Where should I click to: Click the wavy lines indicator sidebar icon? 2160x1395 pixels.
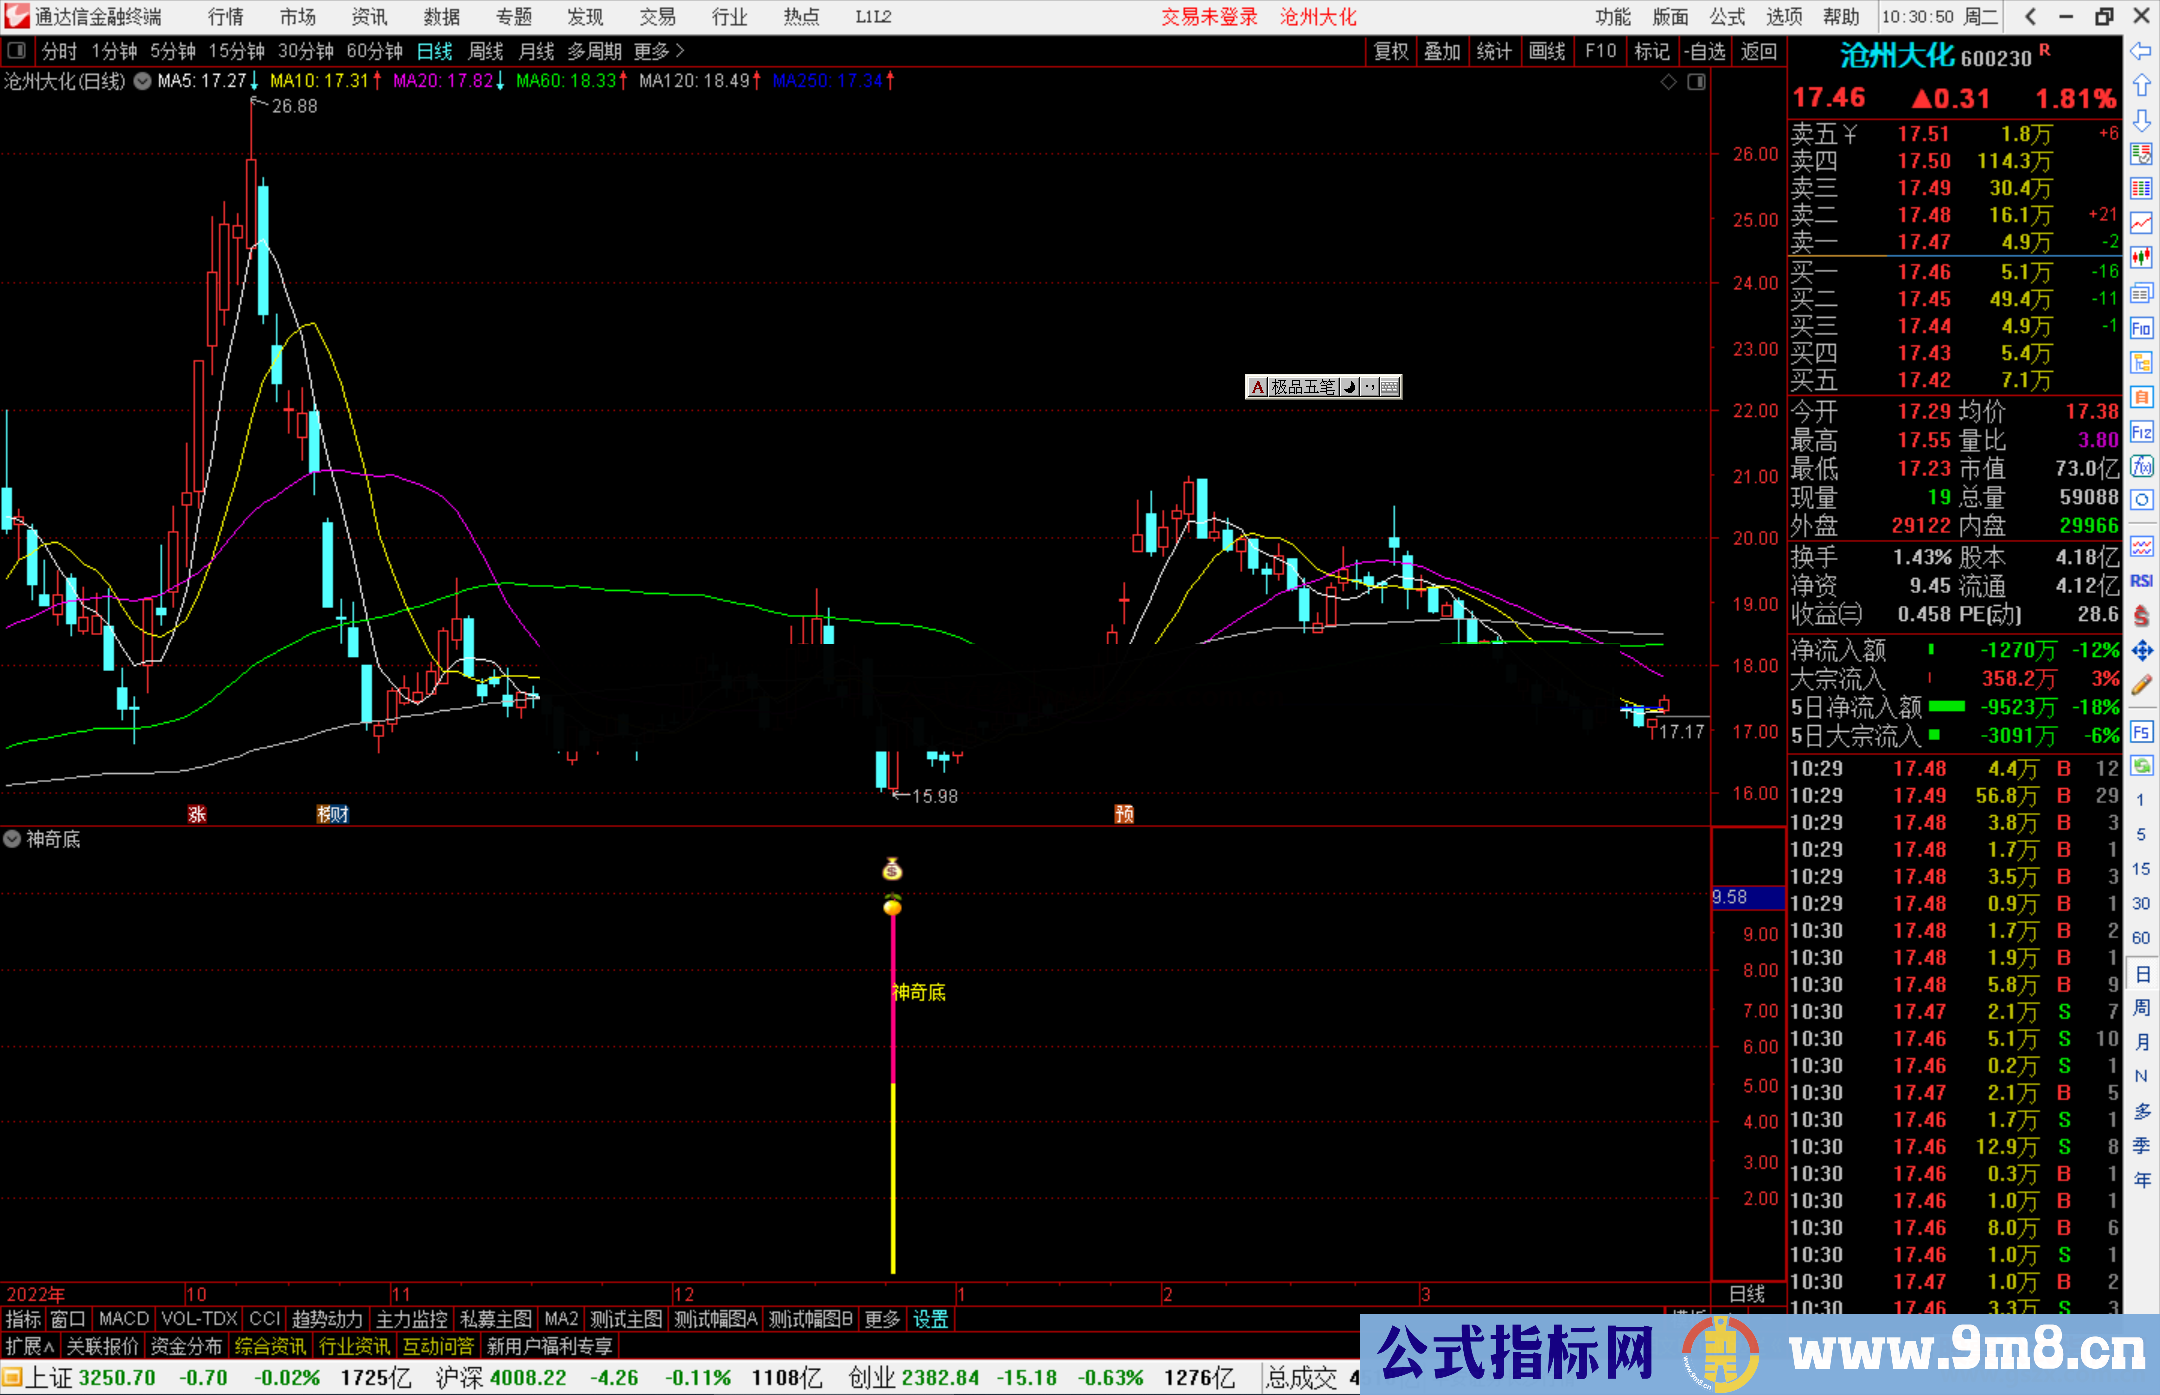tap(2141, 546)
